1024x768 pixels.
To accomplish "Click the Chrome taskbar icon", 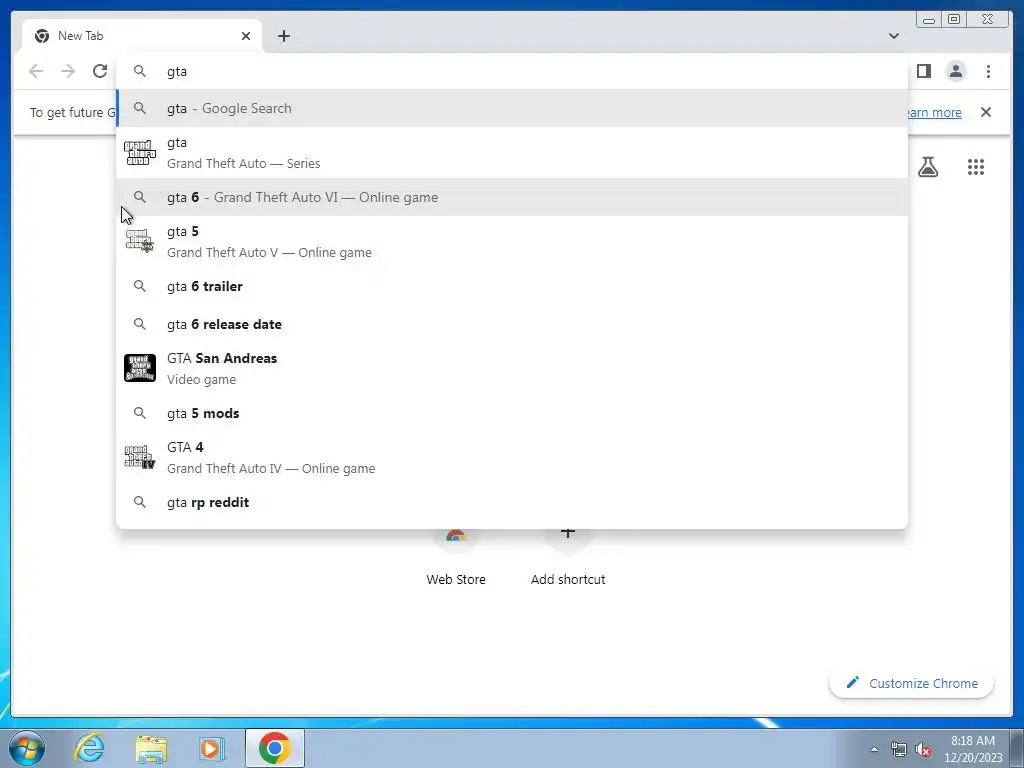I will 274,748.
